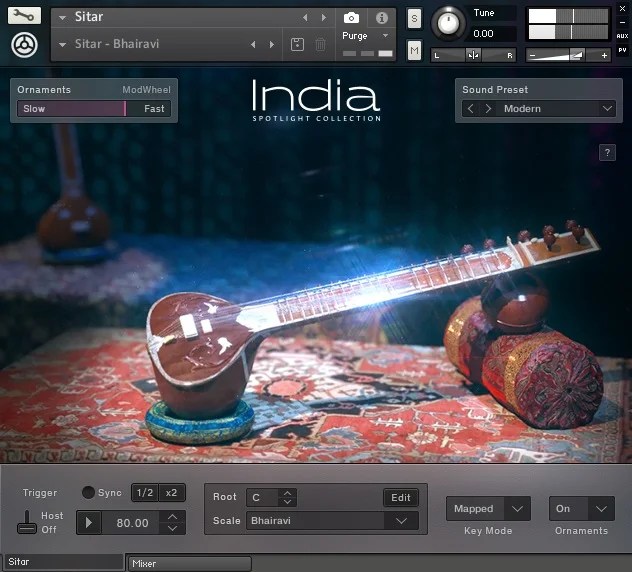The image size is (632, 572).
Task: Open the Ornaments On dropdown
Action: pyautogui.click(x=601, y=509)
